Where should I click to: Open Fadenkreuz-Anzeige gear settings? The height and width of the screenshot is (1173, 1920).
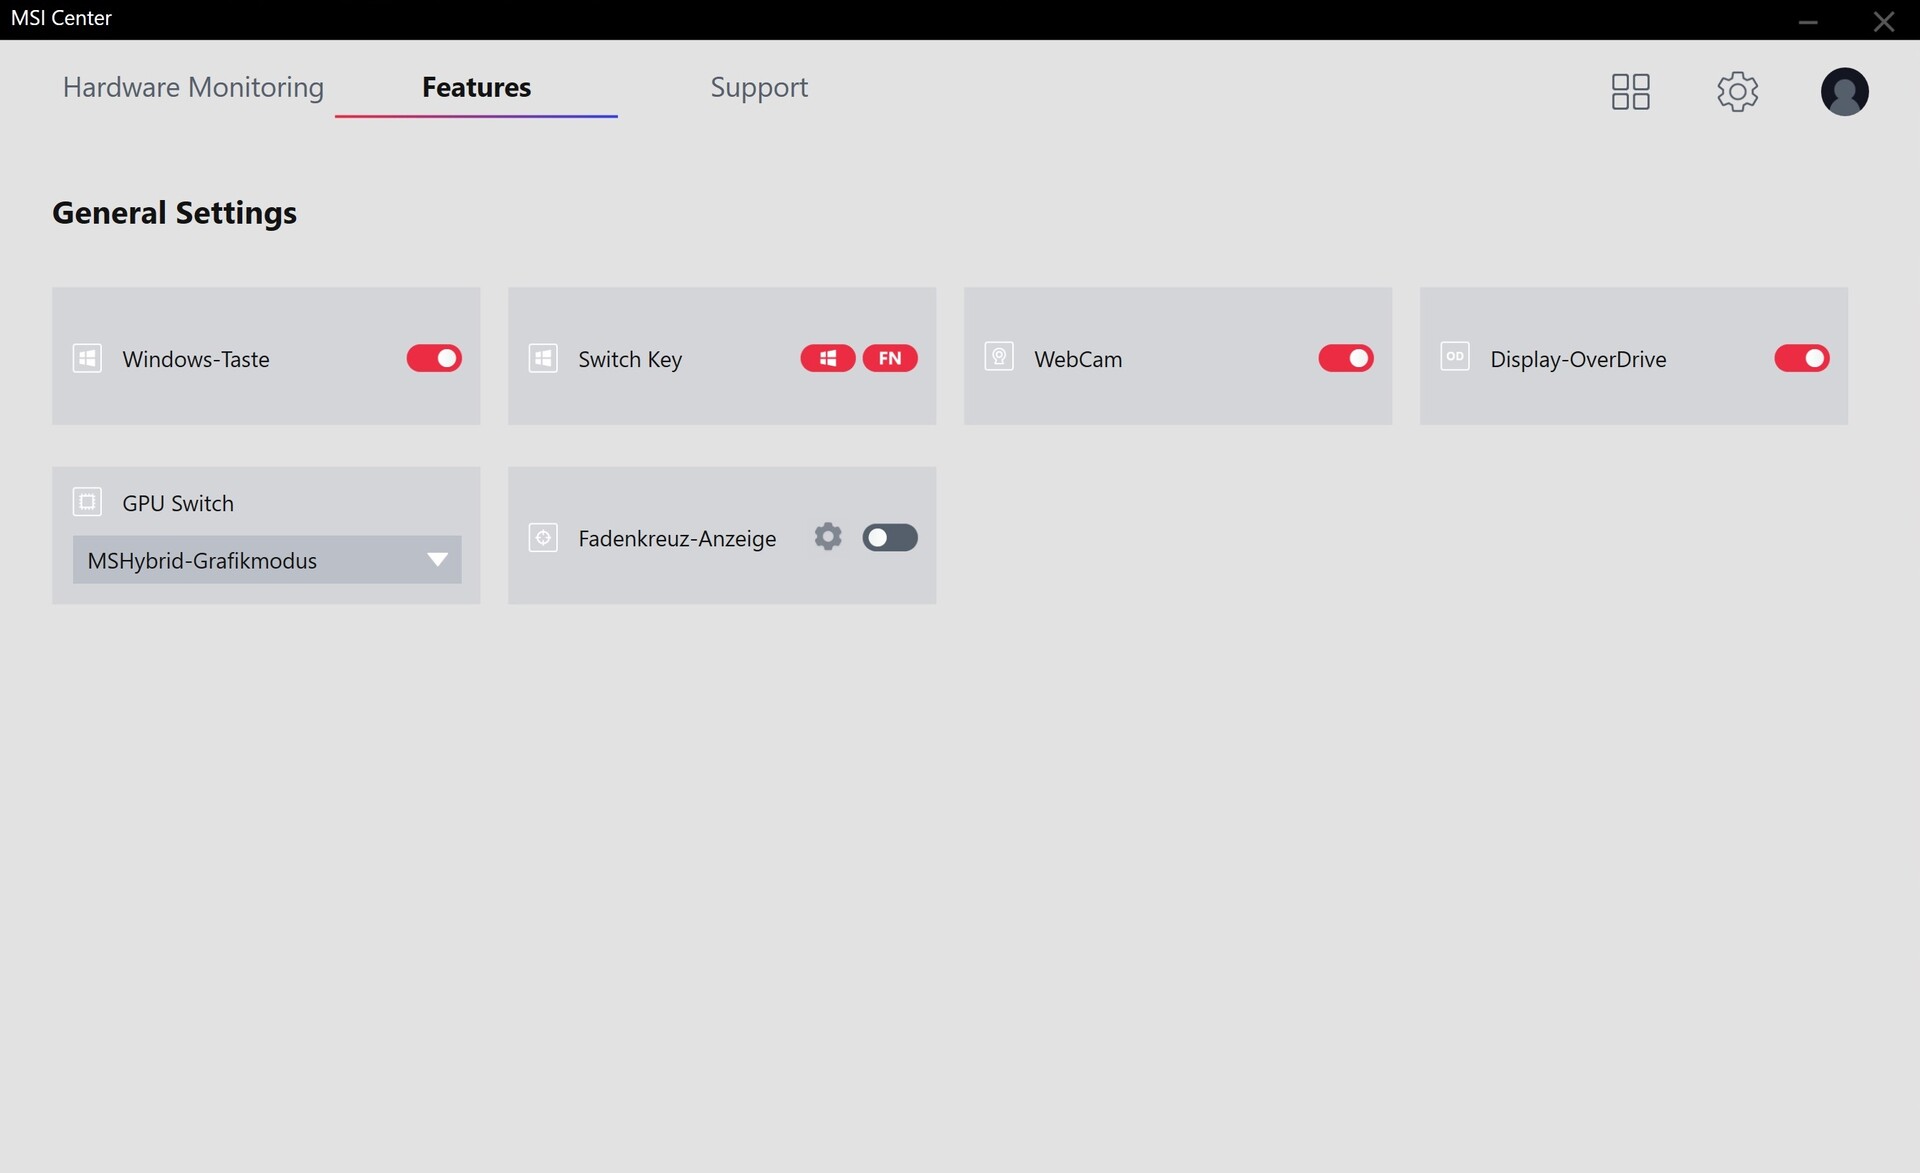click(828, 537)
